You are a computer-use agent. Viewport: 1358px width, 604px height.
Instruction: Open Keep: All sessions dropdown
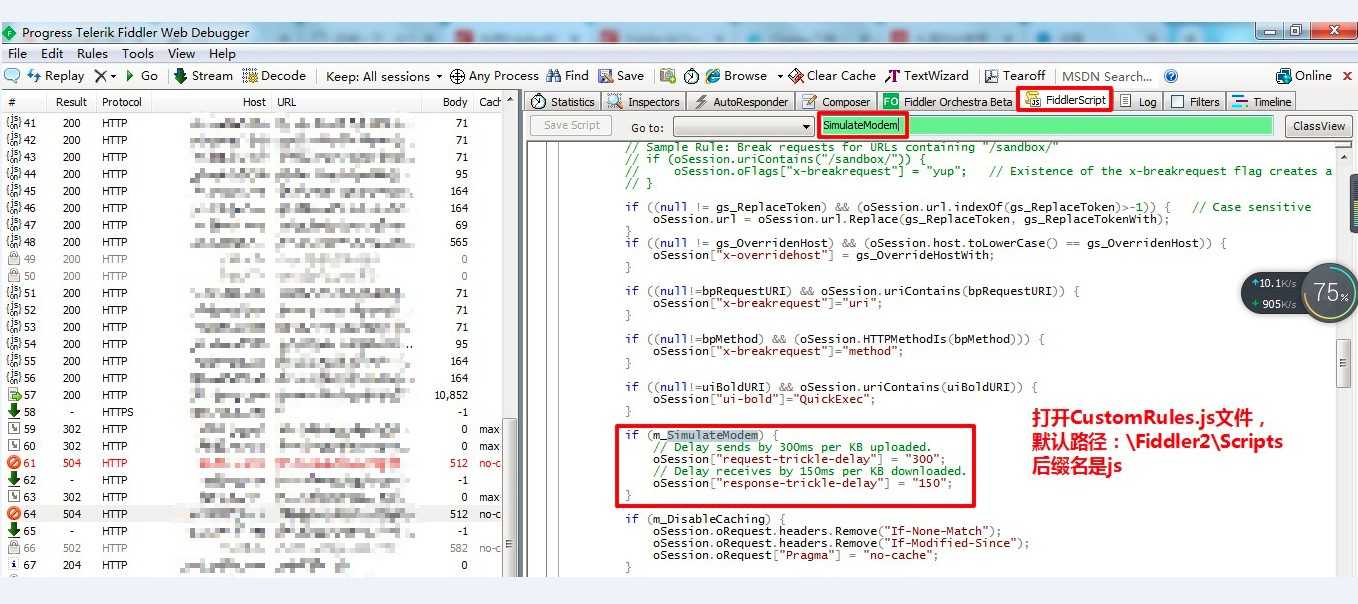point(384,76)
